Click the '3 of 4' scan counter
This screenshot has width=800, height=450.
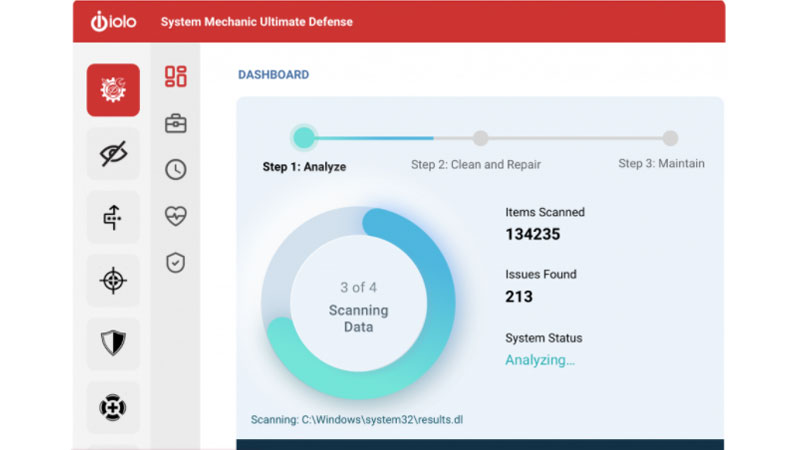click(x=359, y=287)
